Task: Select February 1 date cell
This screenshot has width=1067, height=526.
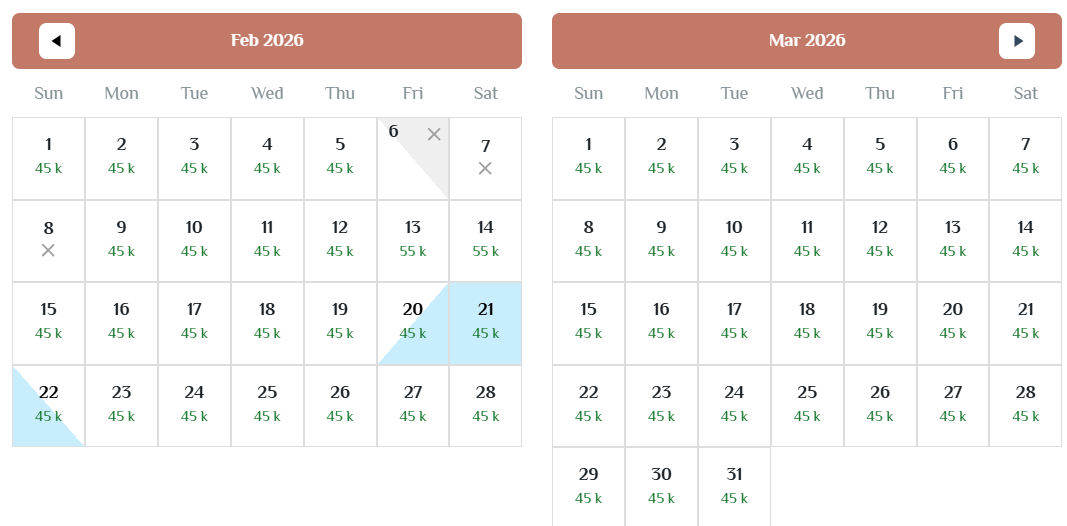Action: tap(48, 159)
